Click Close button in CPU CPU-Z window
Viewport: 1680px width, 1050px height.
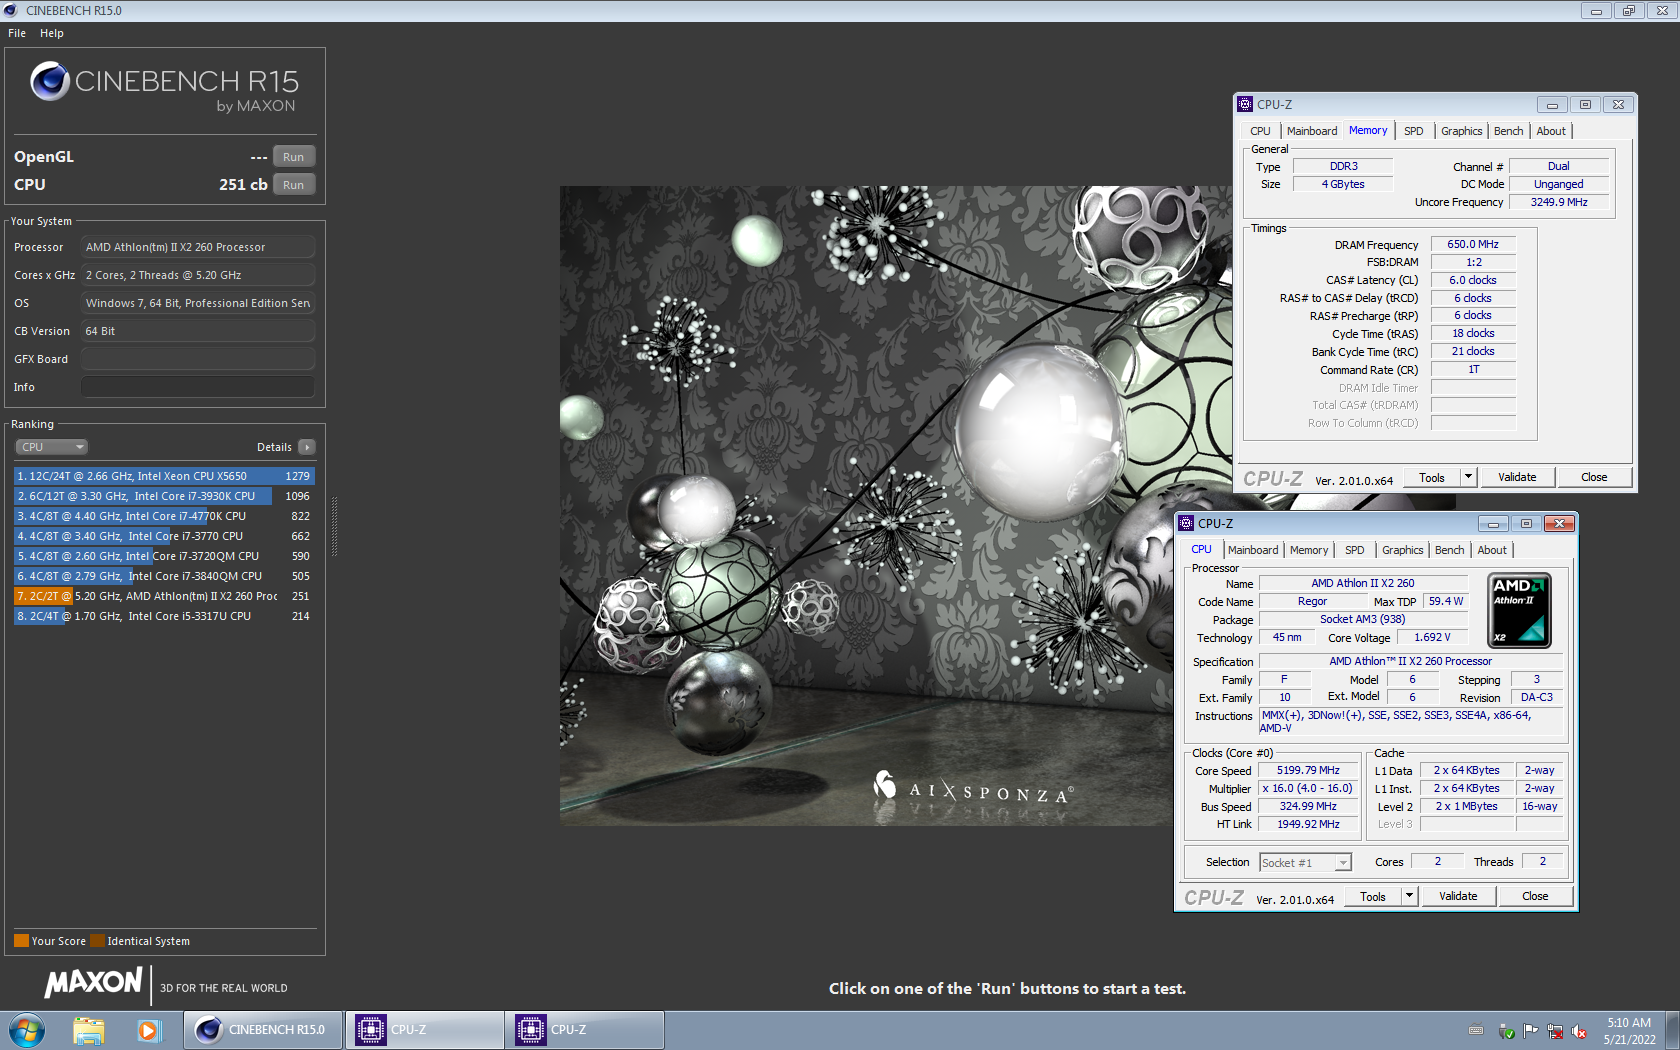point(1535,896)
